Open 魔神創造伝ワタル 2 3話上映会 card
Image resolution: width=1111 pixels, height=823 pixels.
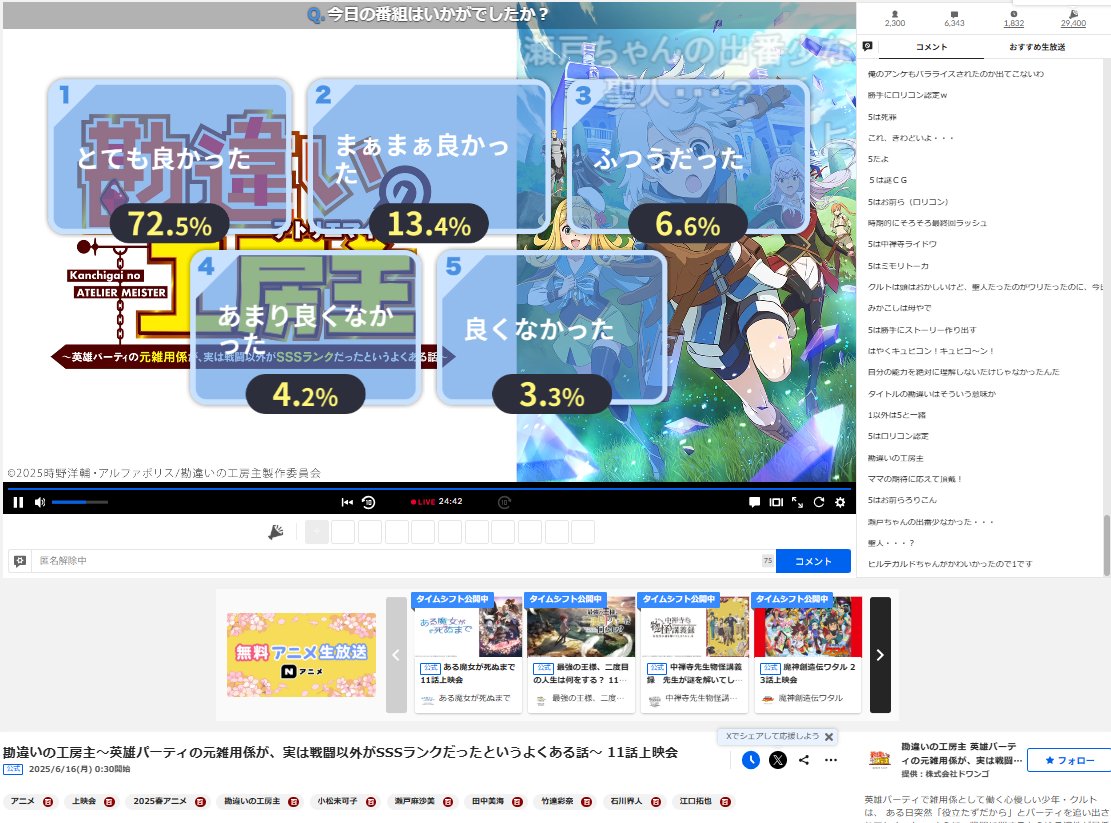point(808,653)
